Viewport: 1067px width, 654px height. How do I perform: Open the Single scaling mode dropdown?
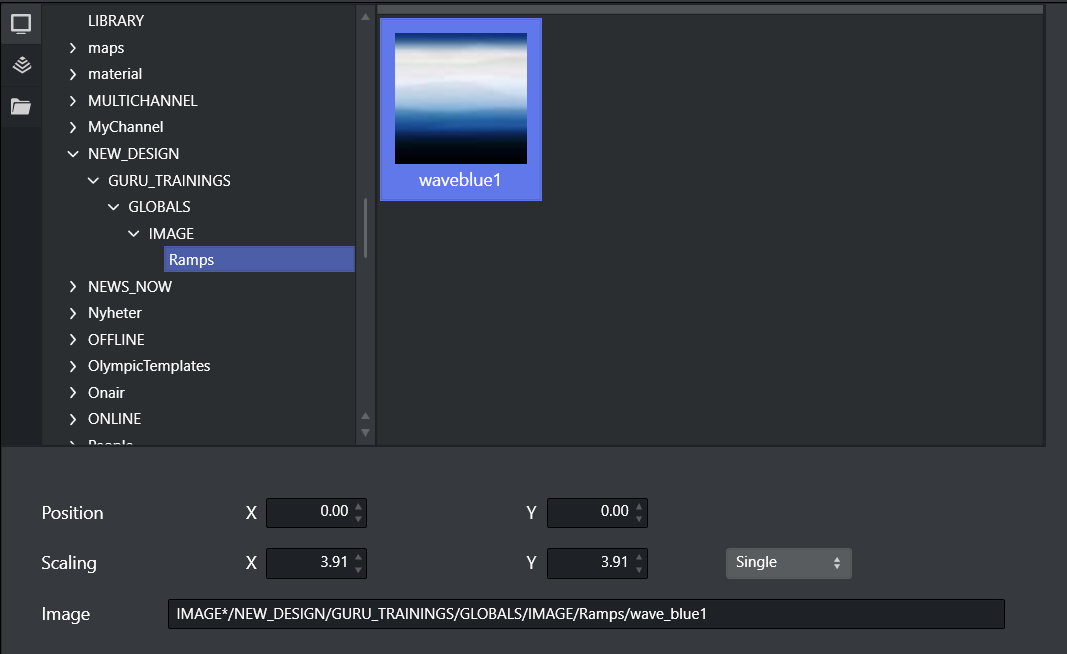788,563
